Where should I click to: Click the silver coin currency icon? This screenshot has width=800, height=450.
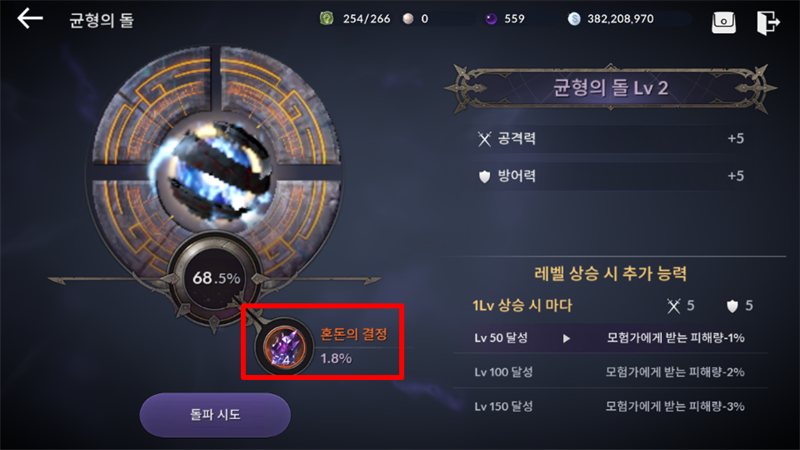pos(574,19)
